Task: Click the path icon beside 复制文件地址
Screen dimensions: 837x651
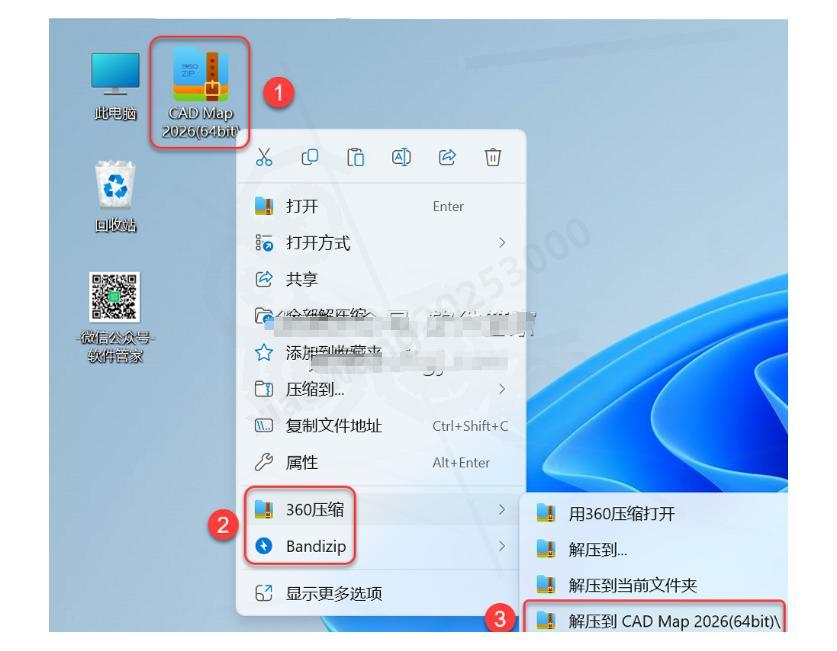Action: coord(264,426)
